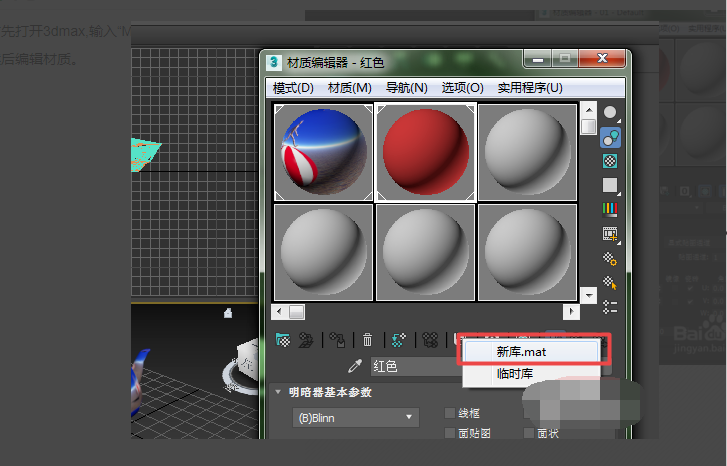Toggle the checkered Background icon
Screen dimensions: 727x466
coord(610,161)
